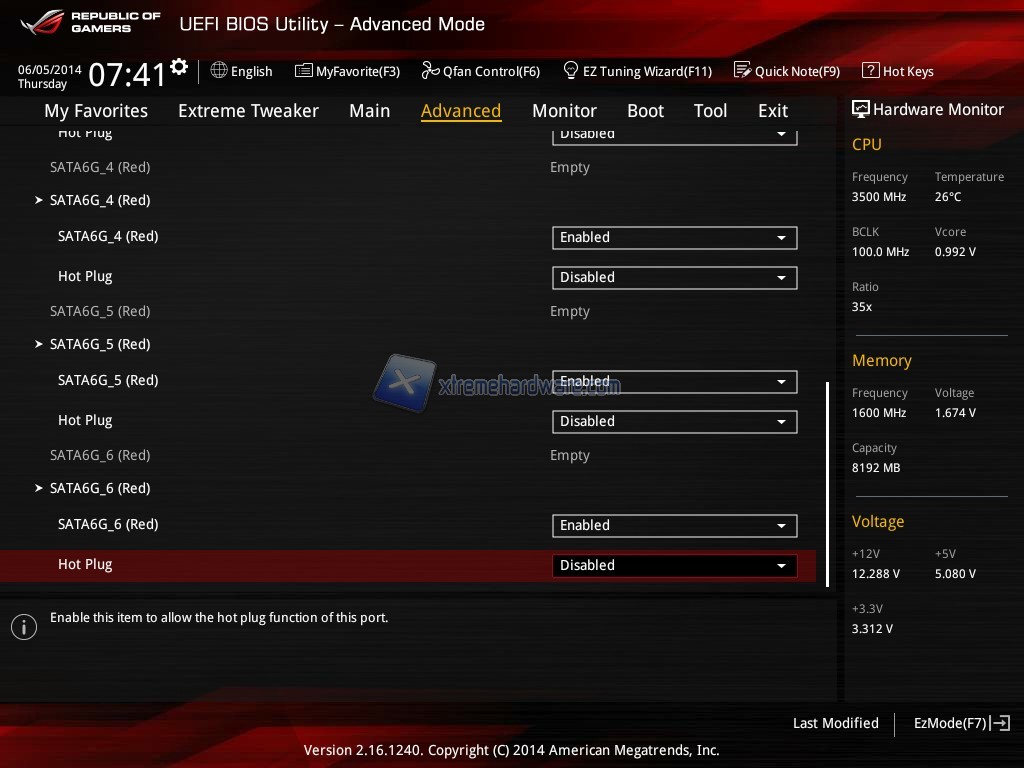The image size is (1024, 768).
Task: Open MyFavorite(F3) via its icon
Action: tap(304, 71)
